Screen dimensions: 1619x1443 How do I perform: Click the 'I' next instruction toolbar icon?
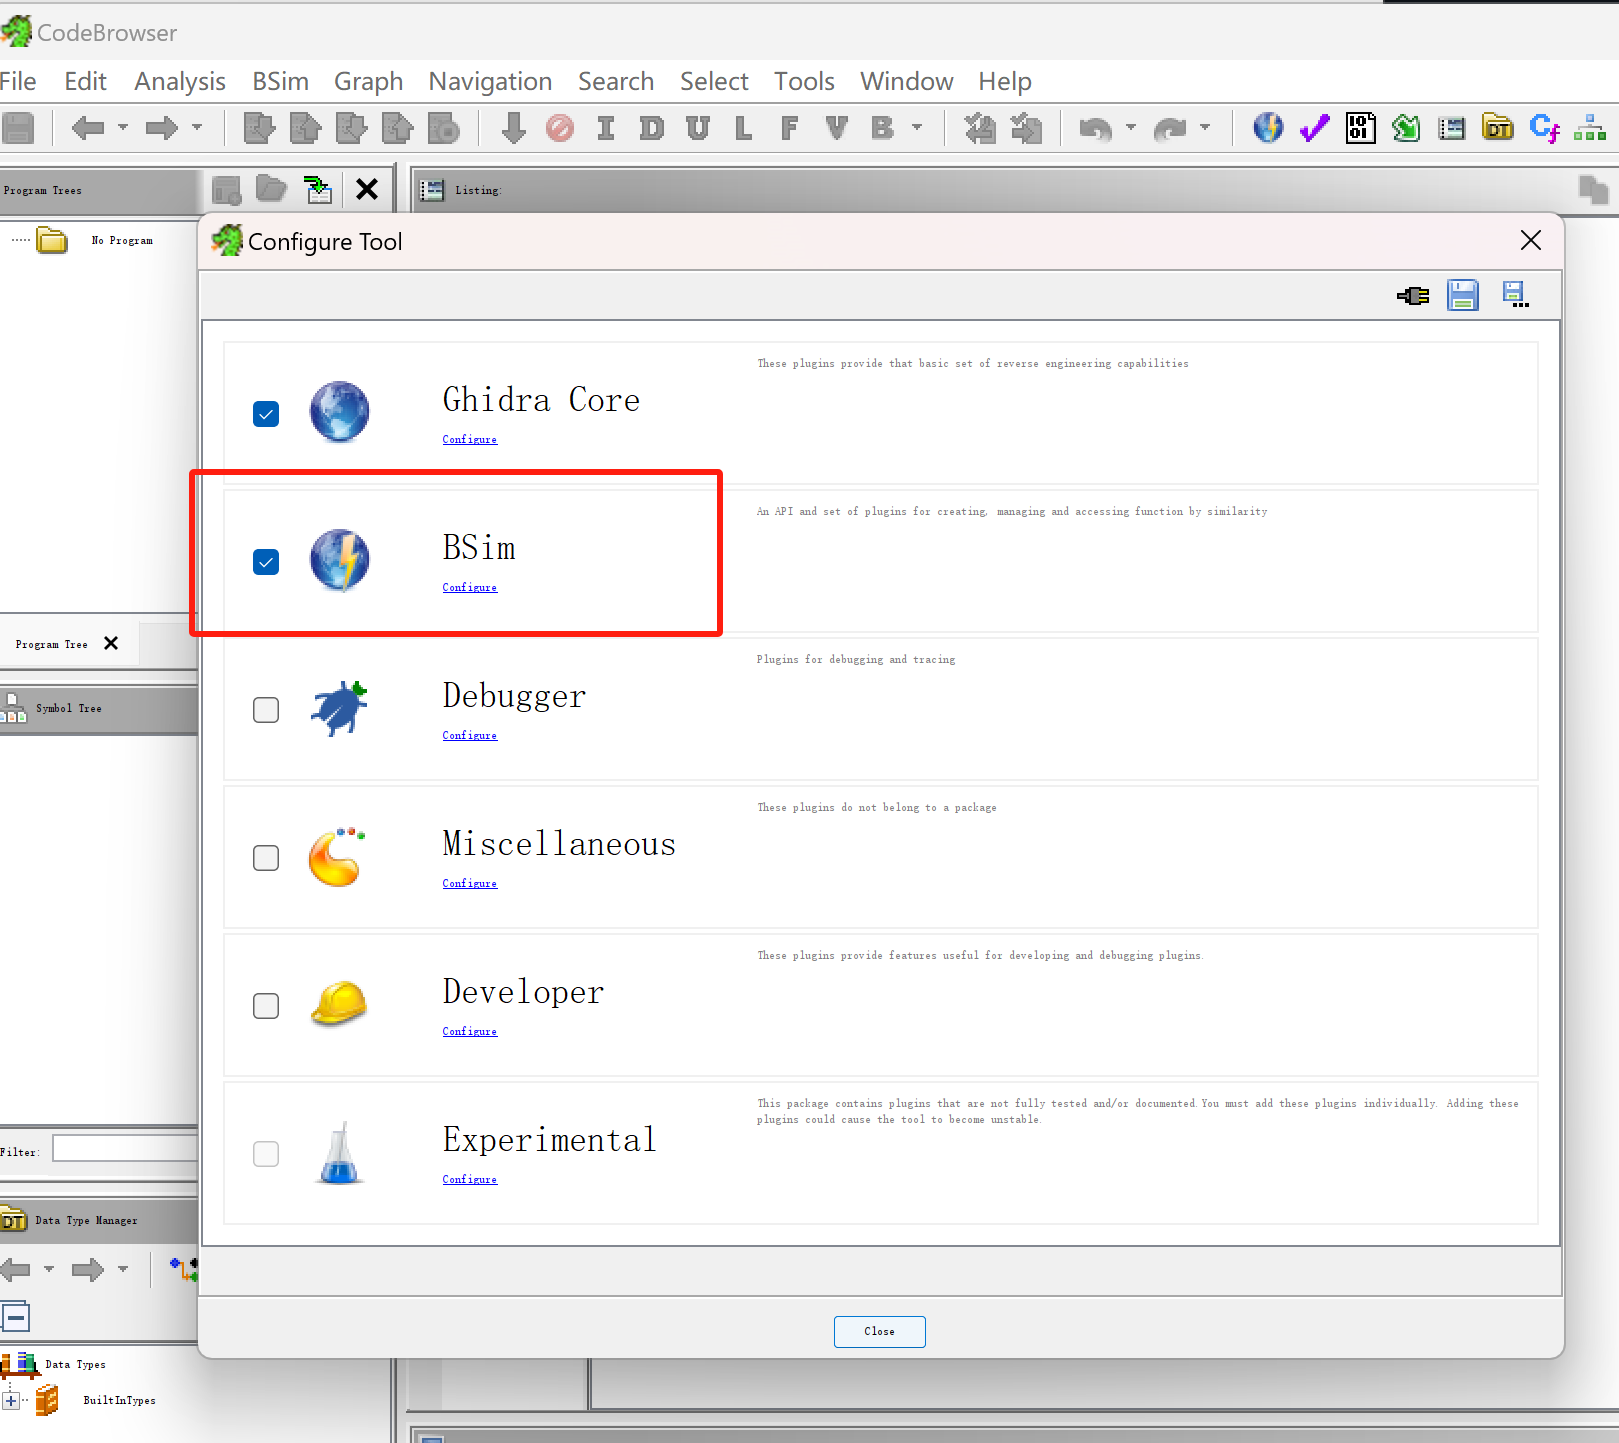tap(605, 128)
